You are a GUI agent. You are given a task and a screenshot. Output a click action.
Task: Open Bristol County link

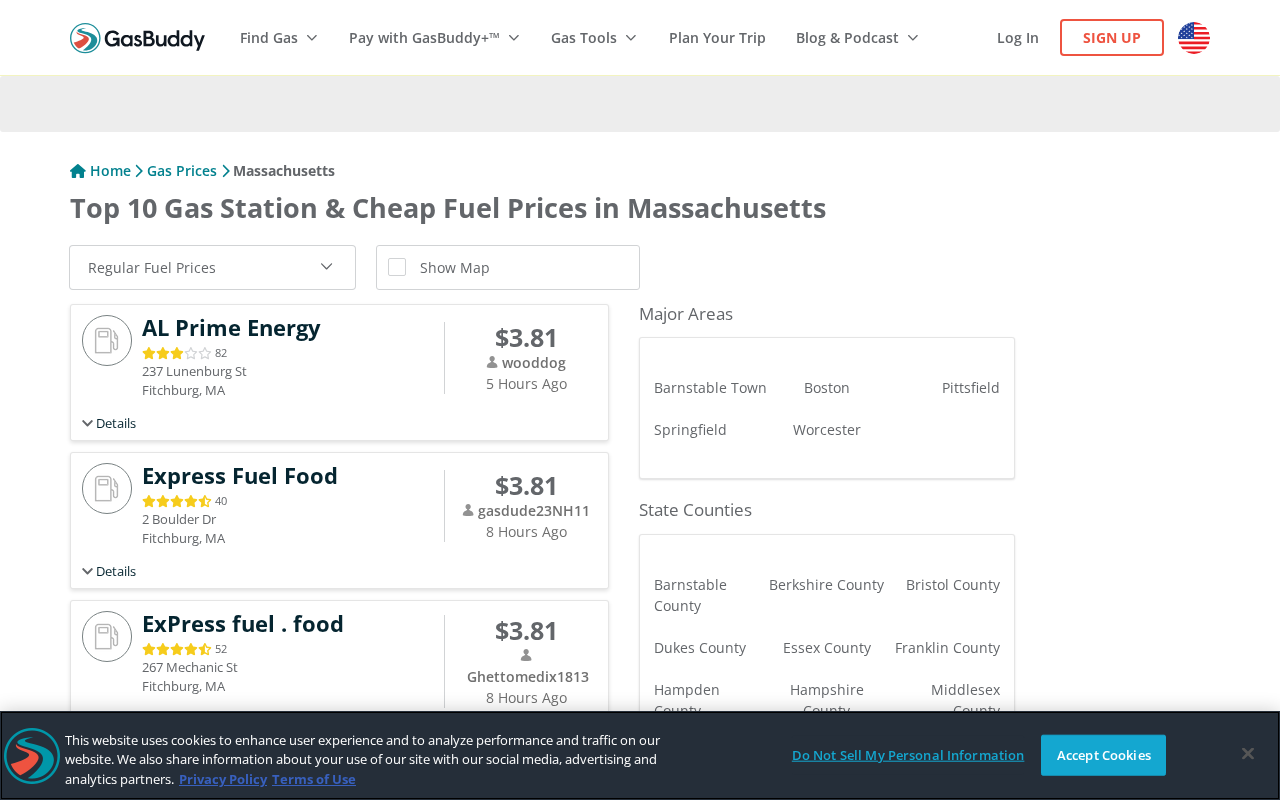pyautogui.click(x=953, y=585)
